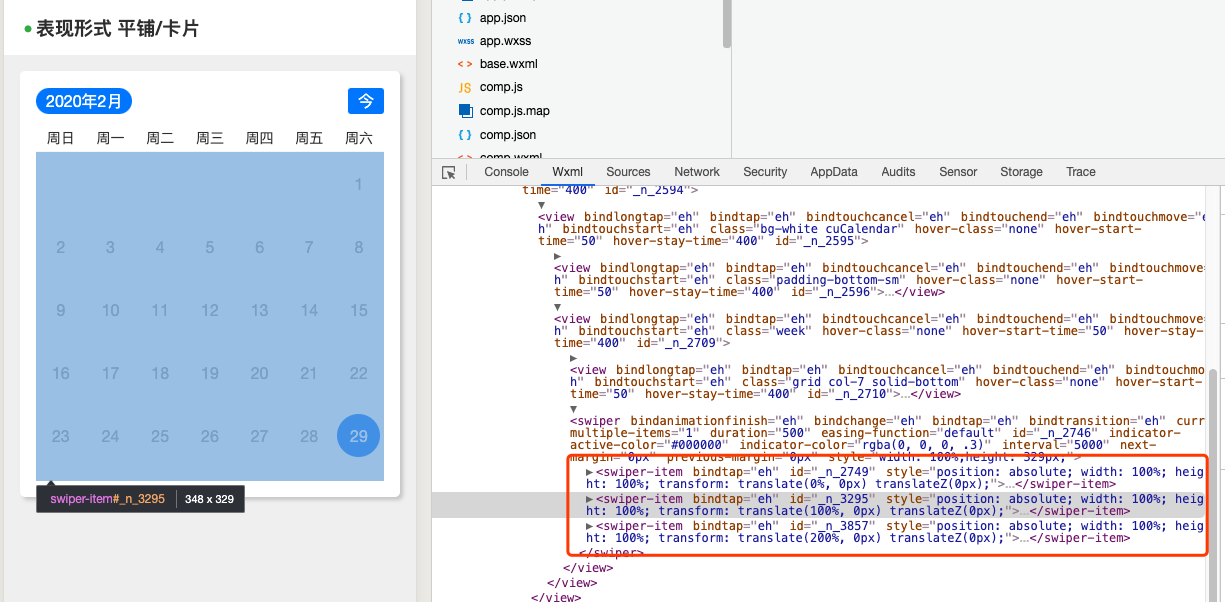Select day 27 in the calendar

(x=259, y=436)
